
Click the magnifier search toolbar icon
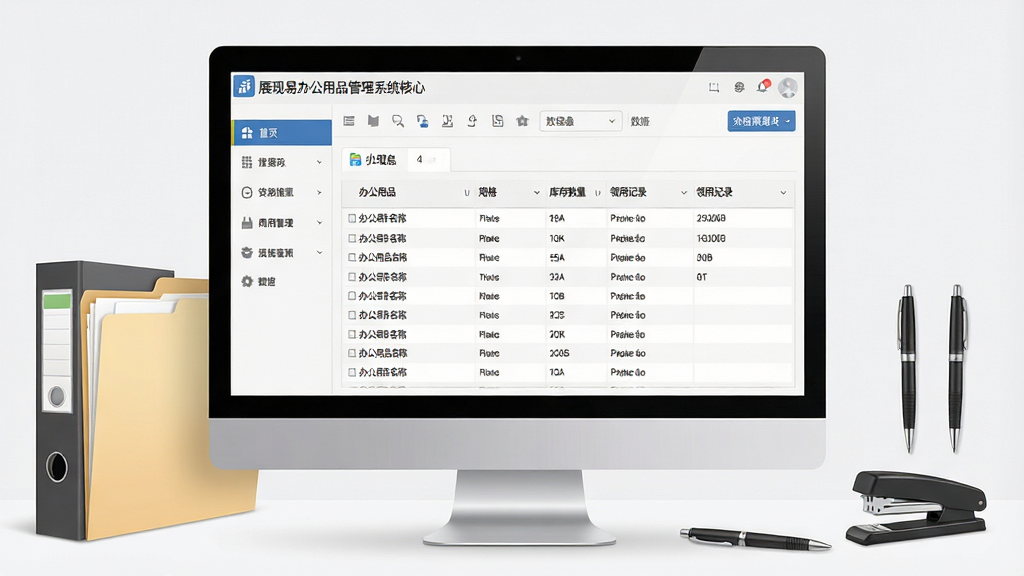pos(398,121)
